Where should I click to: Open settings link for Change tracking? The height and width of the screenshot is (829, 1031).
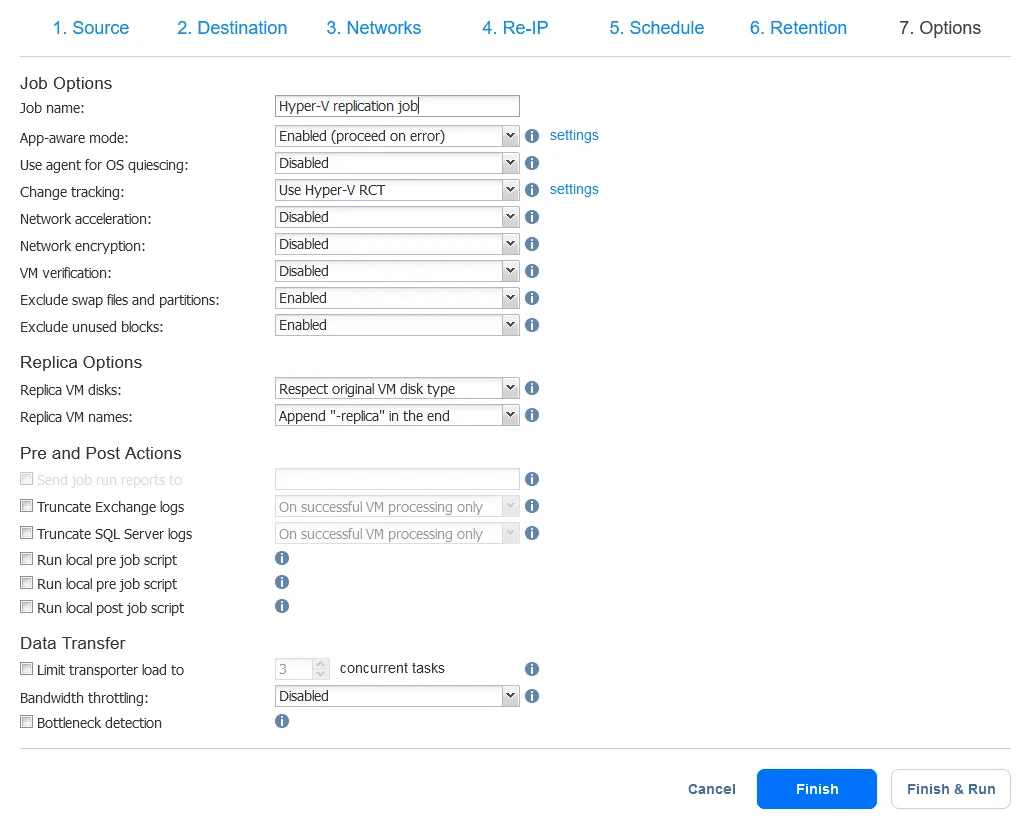click(x=574, y=189)
